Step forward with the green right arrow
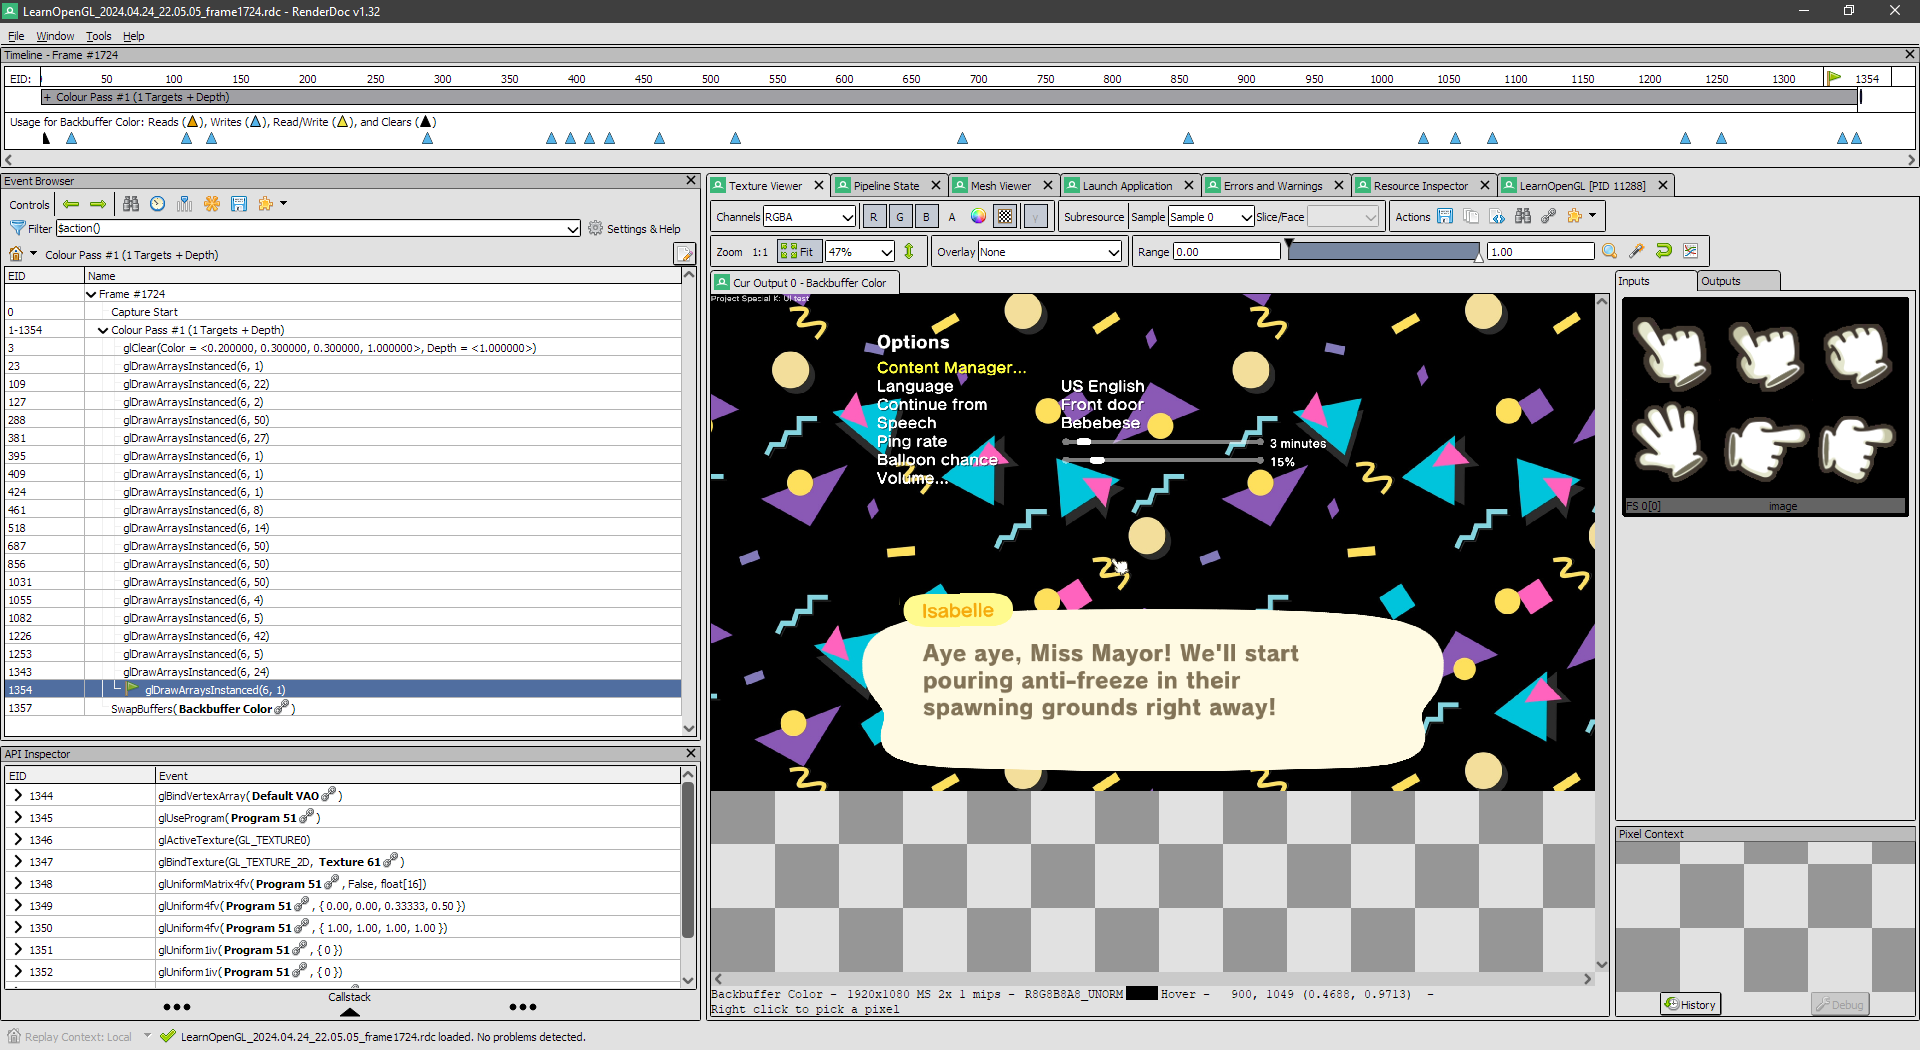The image size is (1920, 1050). point(98,204)
